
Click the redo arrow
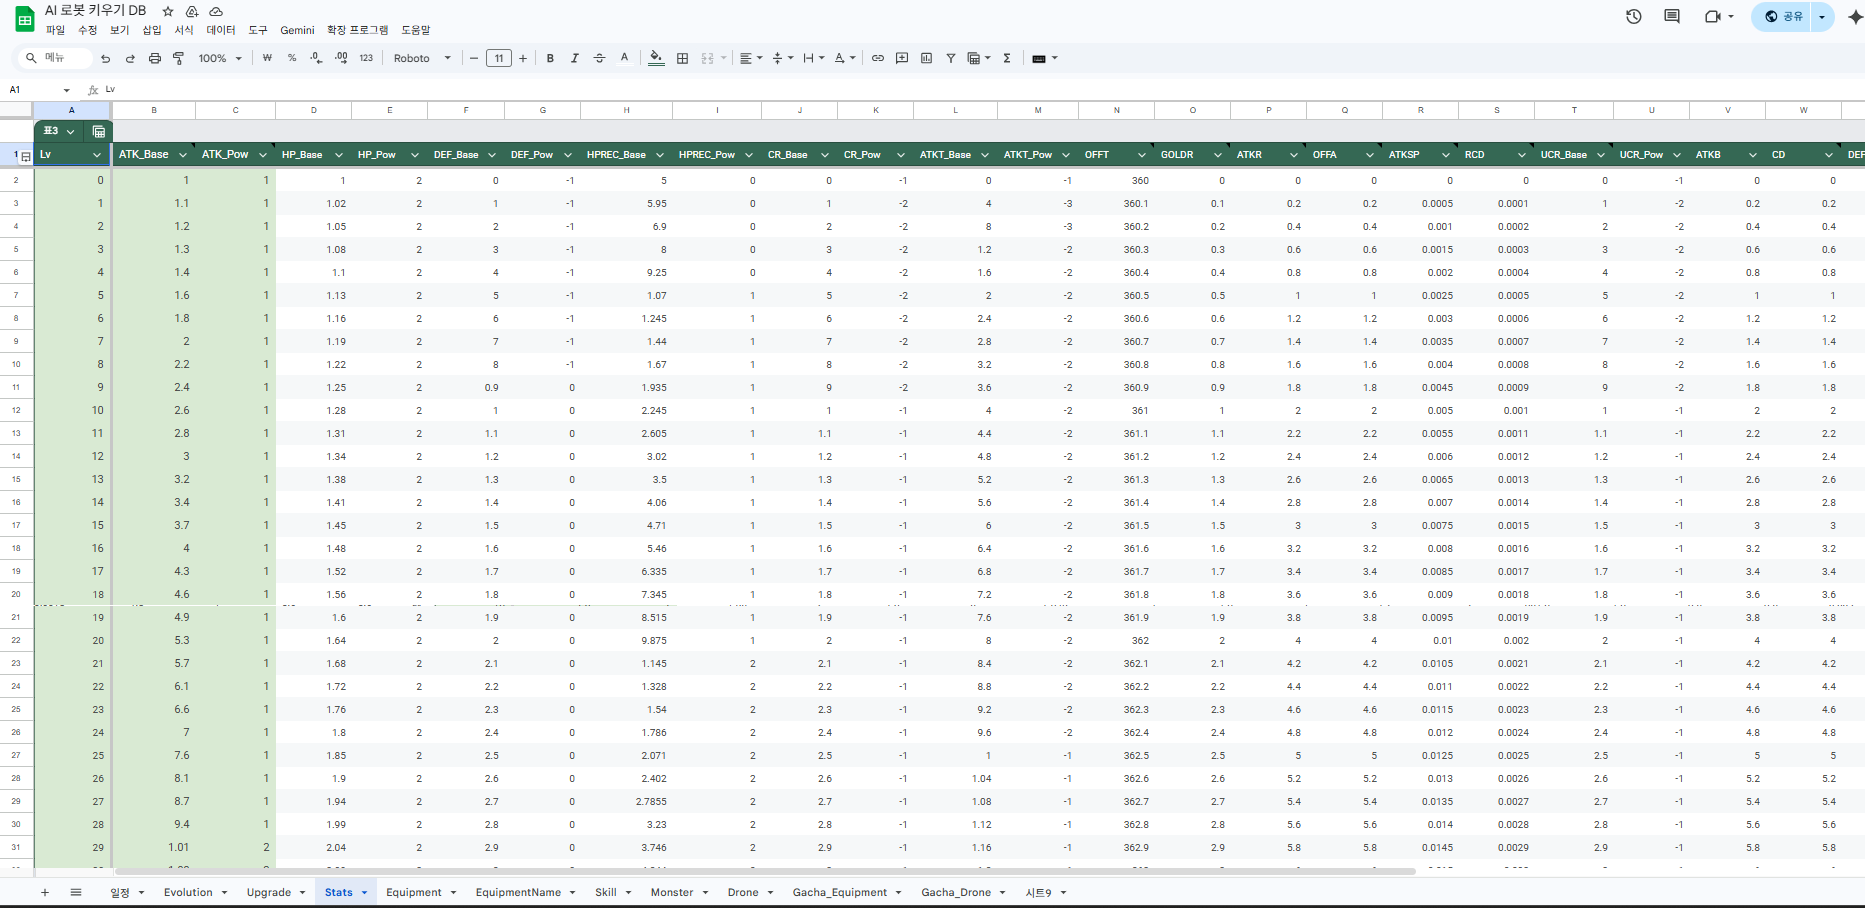click(x=130, y=58)
